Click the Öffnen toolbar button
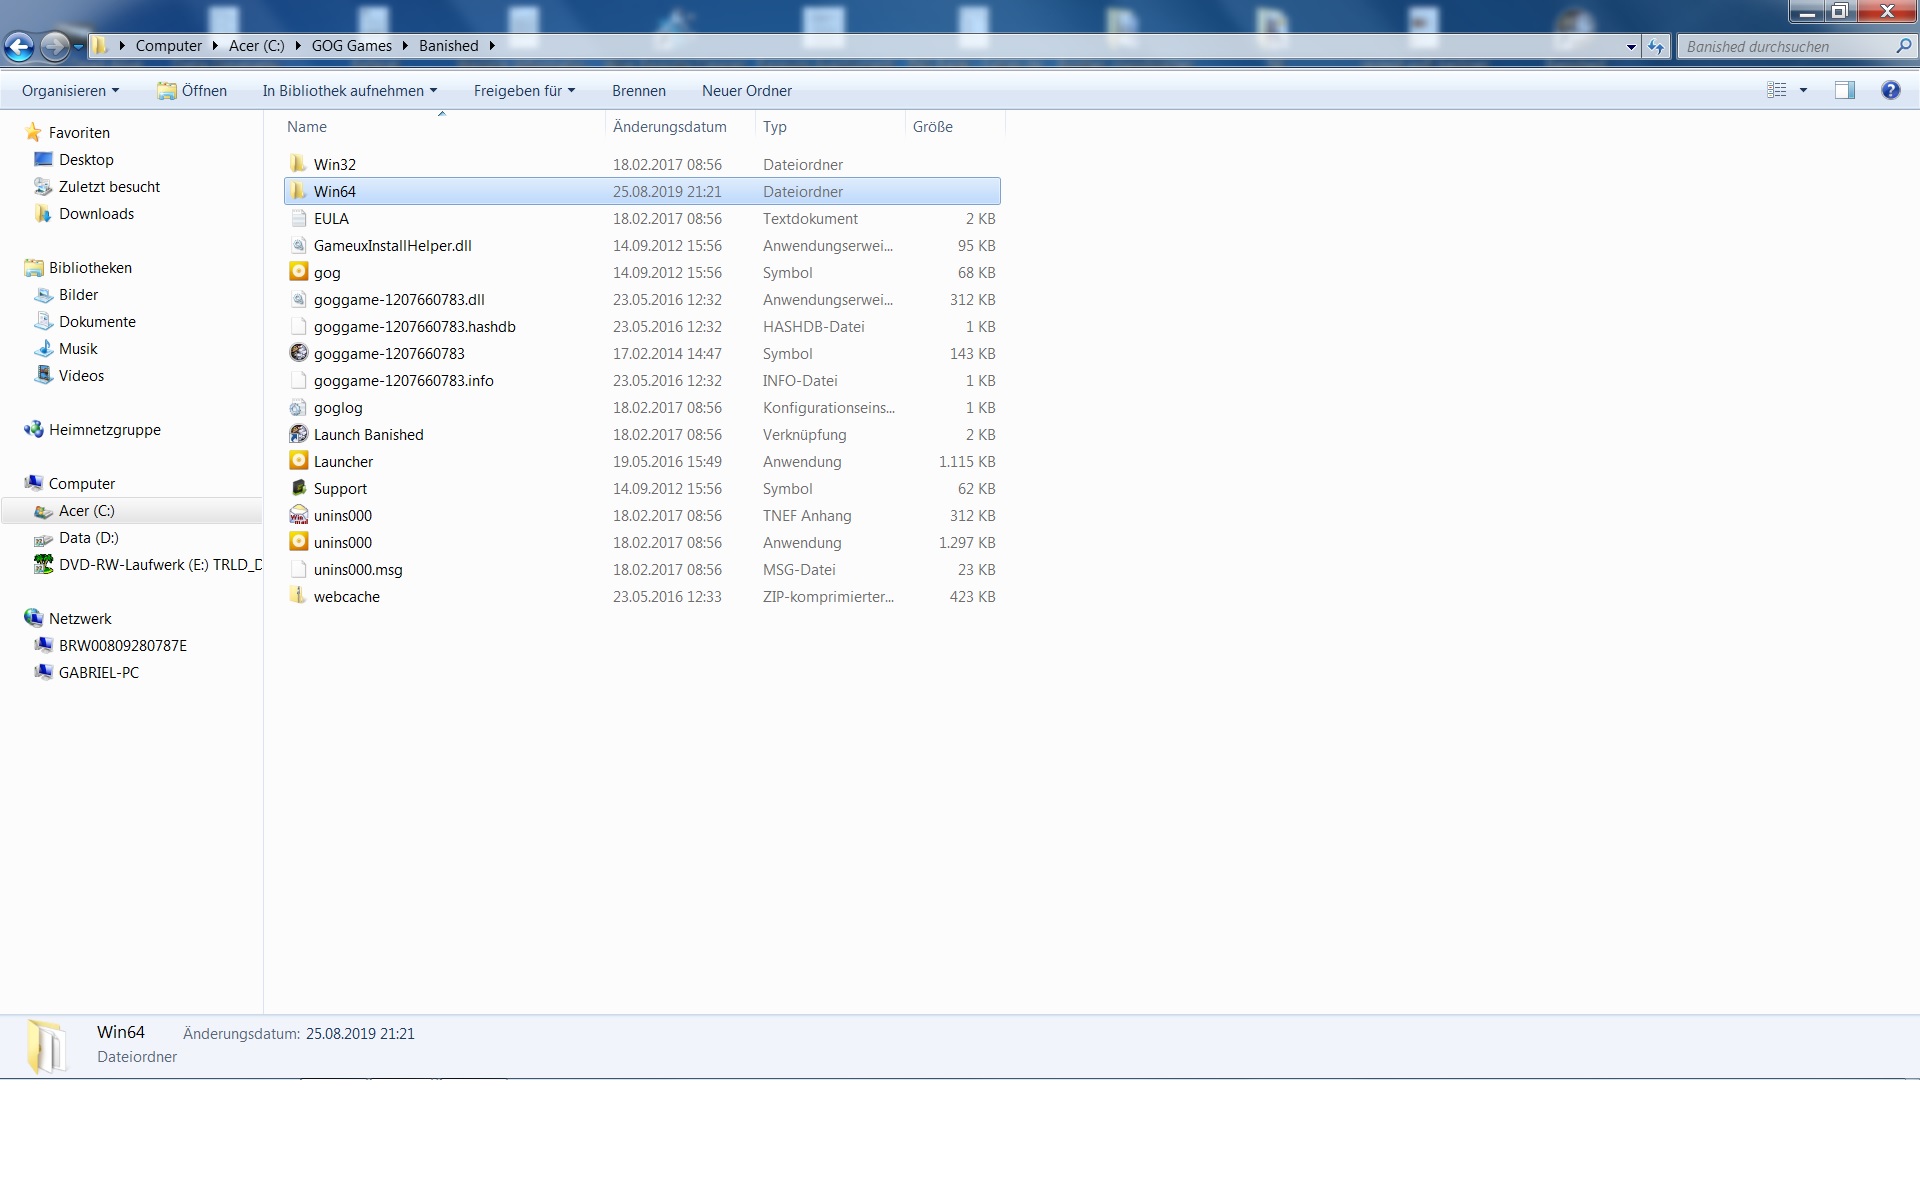 coord(192,91)
